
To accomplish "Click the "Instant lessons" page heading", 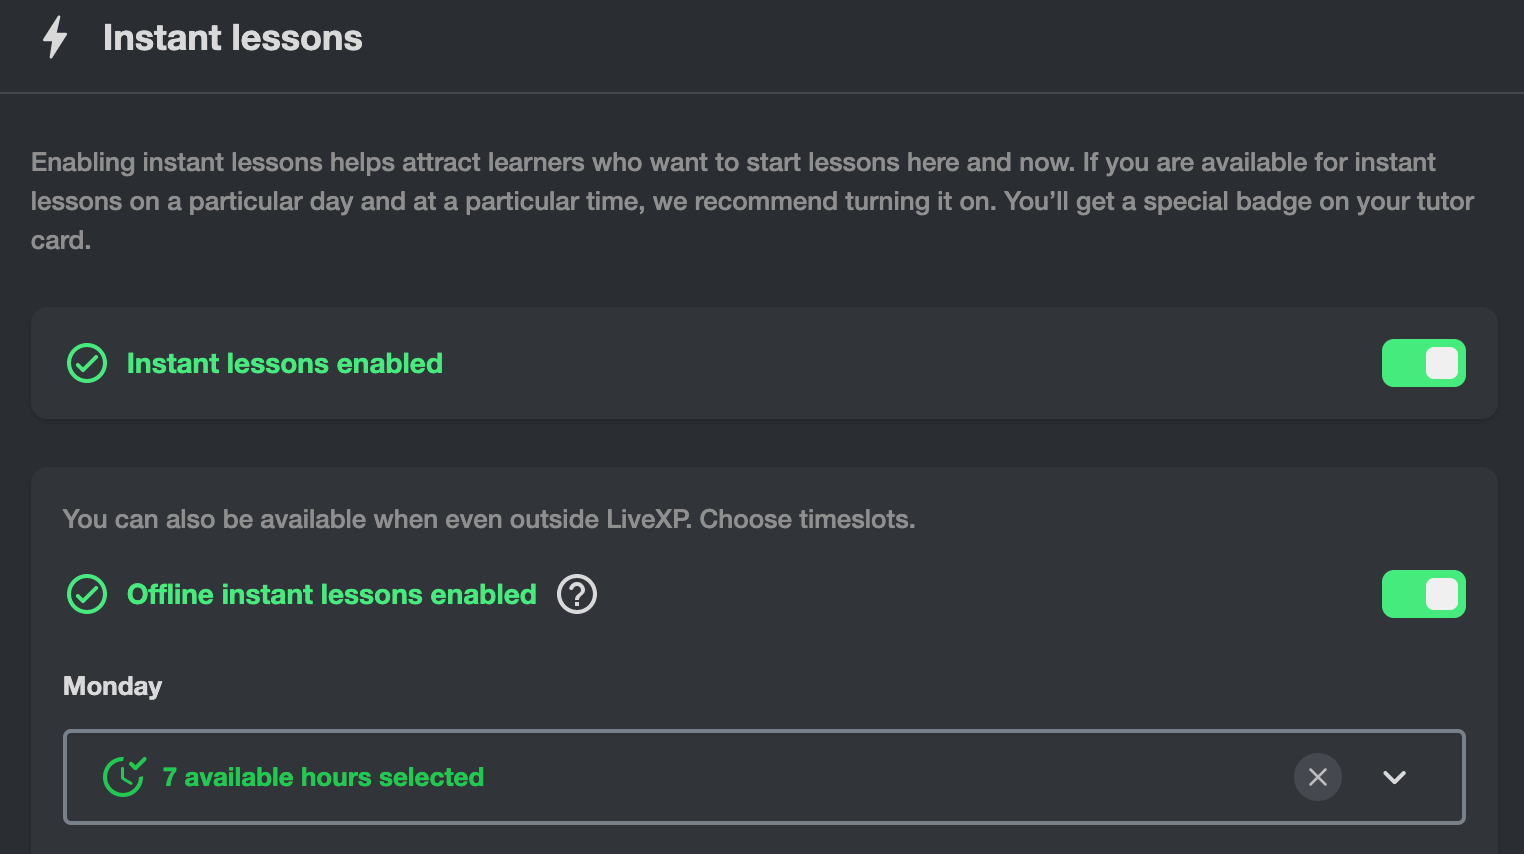I will point(232,38).
